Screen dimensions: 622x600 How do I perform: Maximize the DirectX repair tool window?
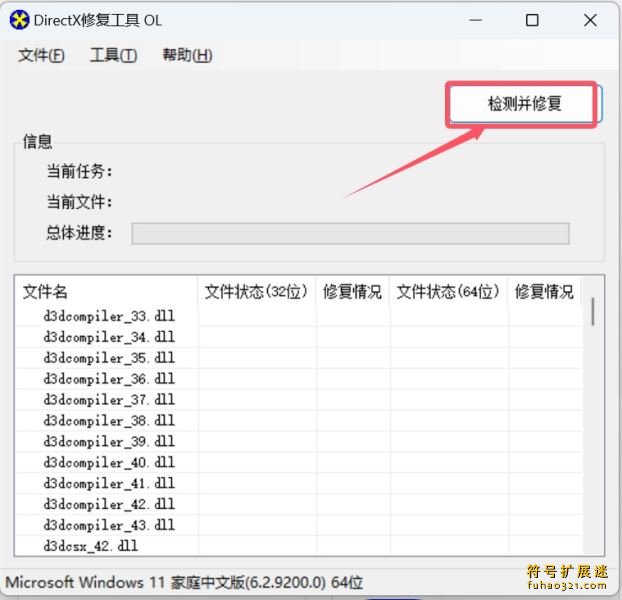(x=532, y=20)
